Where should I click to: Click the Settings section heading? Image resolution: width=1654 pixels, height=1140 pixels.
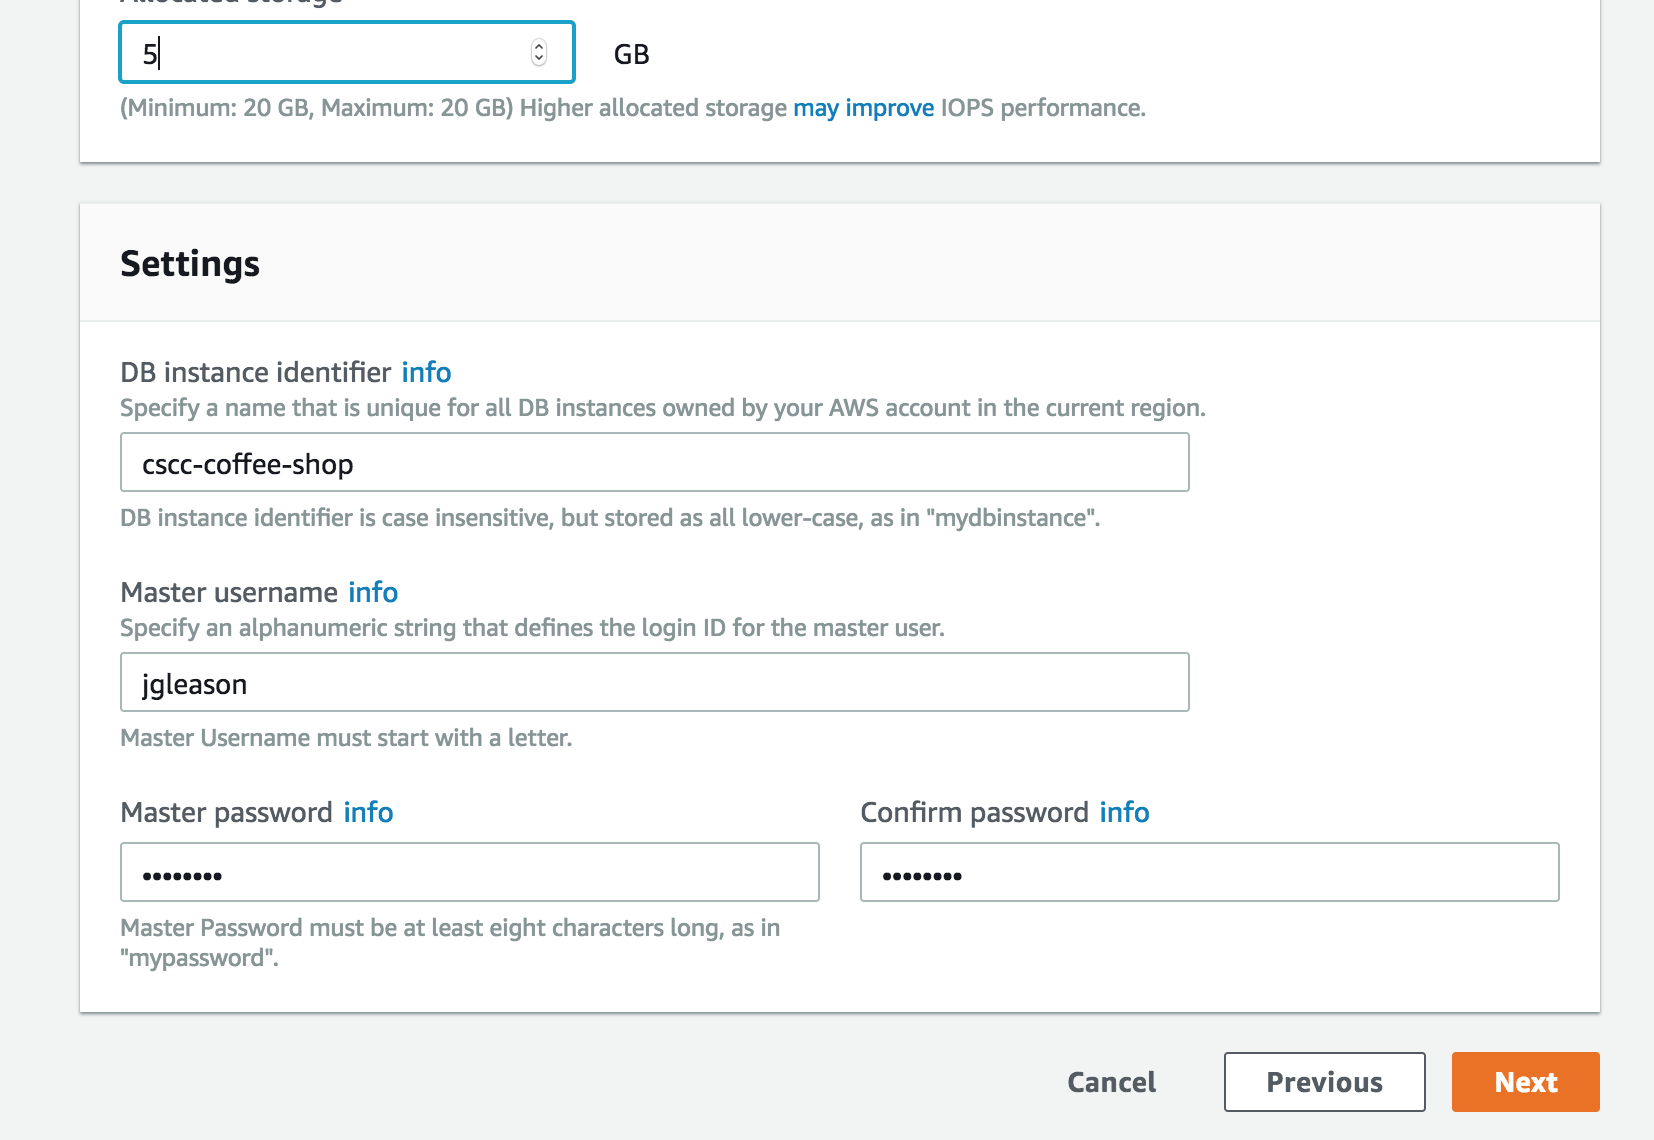pos(190,264)
